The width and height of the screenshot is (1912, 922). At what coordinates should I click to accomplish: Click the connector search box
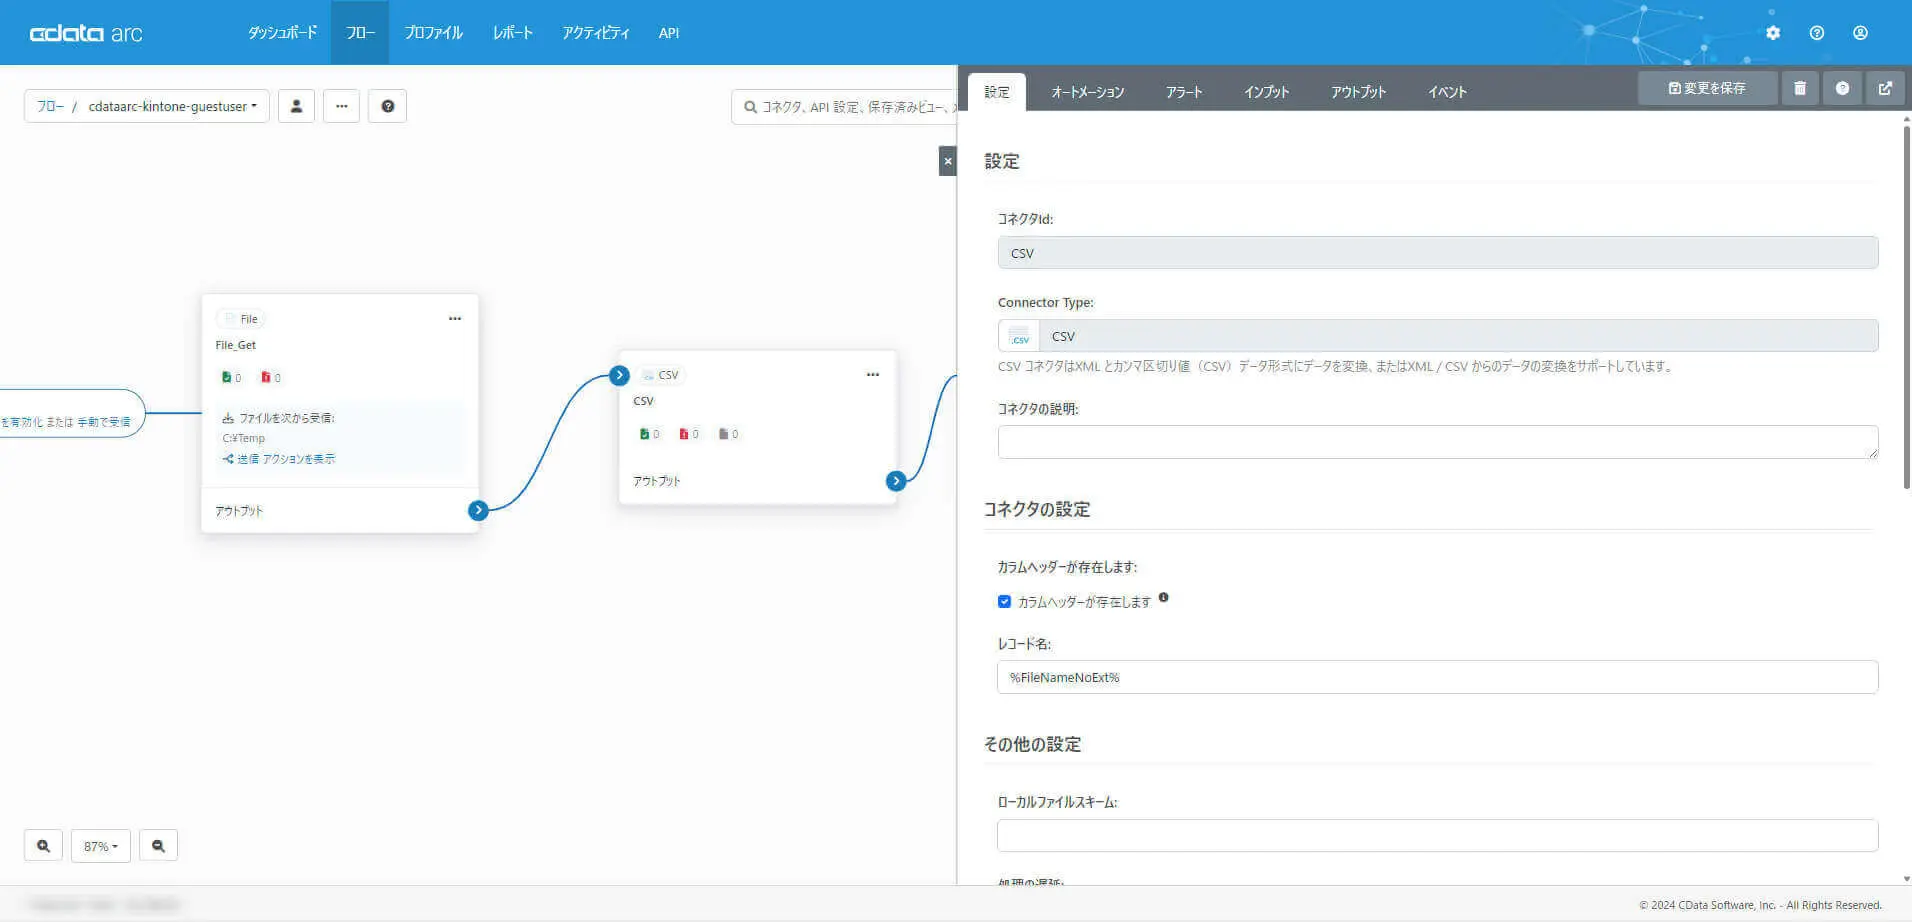(845, 107)
